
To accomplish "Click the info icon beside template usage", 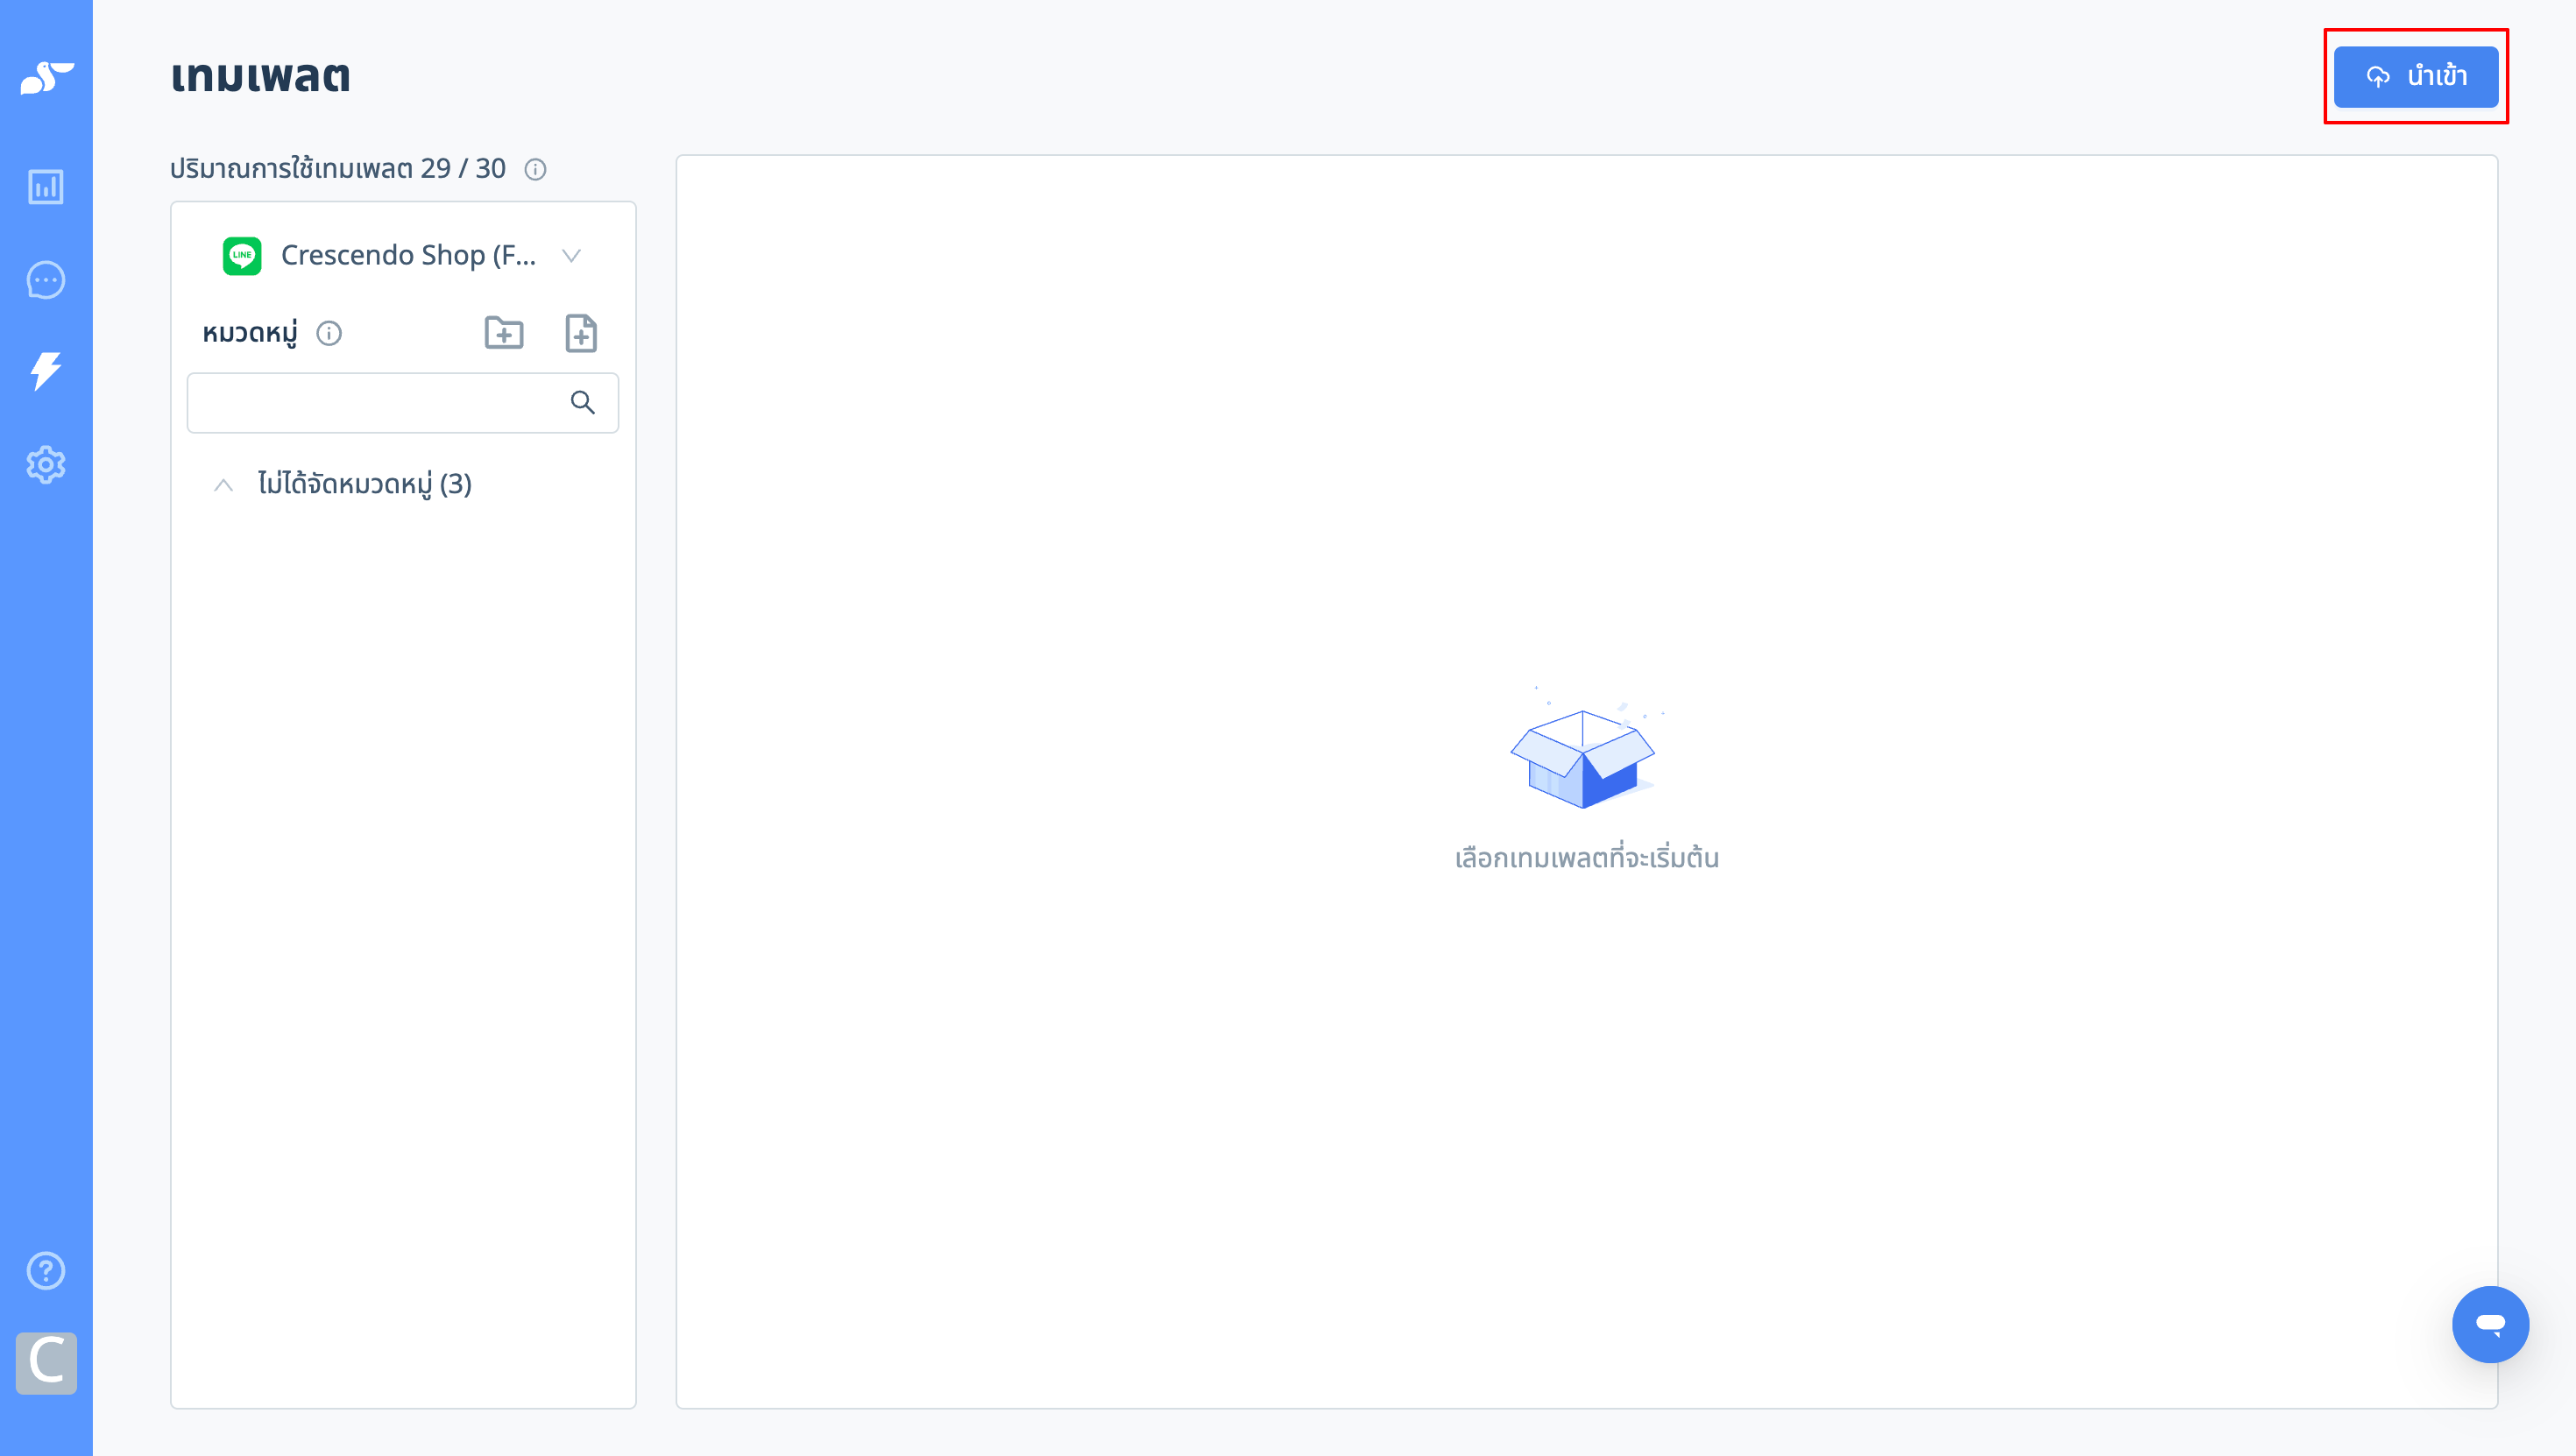I will click(x=535, y=169).
